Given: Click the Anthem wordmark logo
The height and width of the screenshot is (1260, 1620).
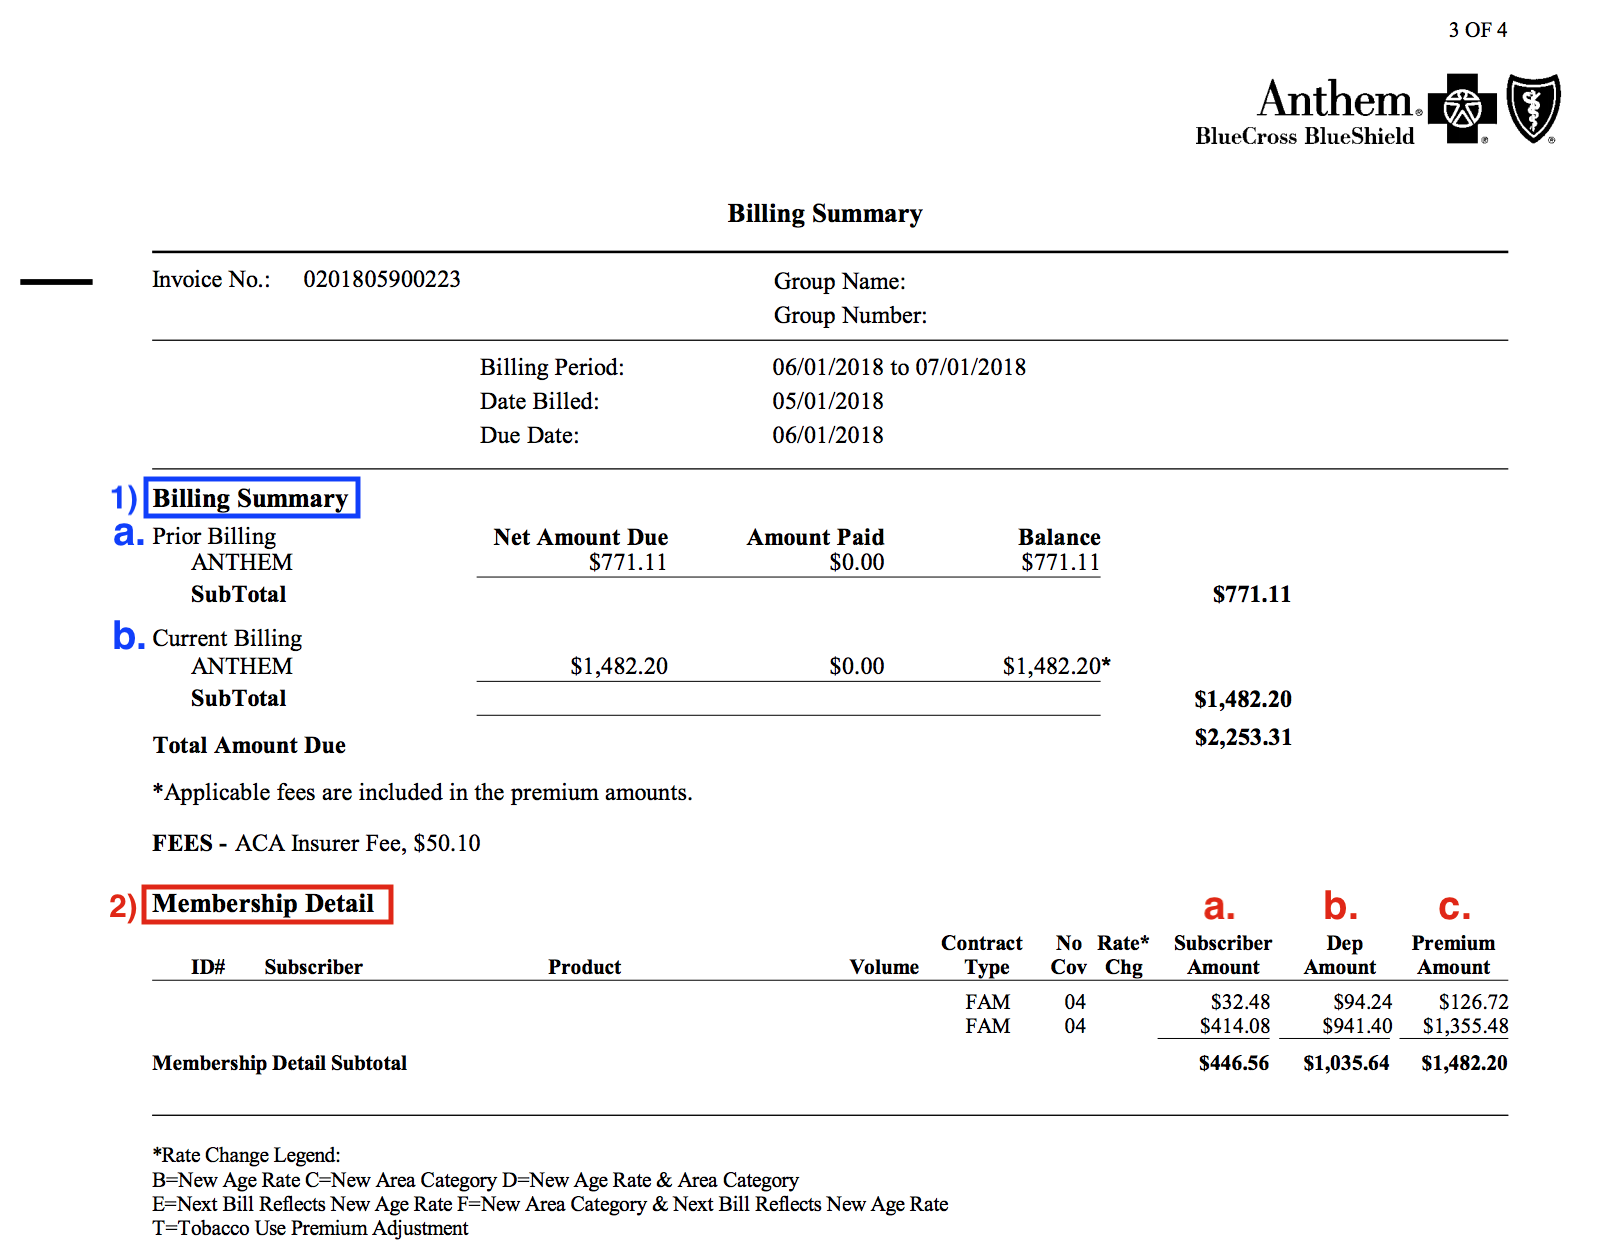Looking at the screenshot, I should [x=1334, y=100].
